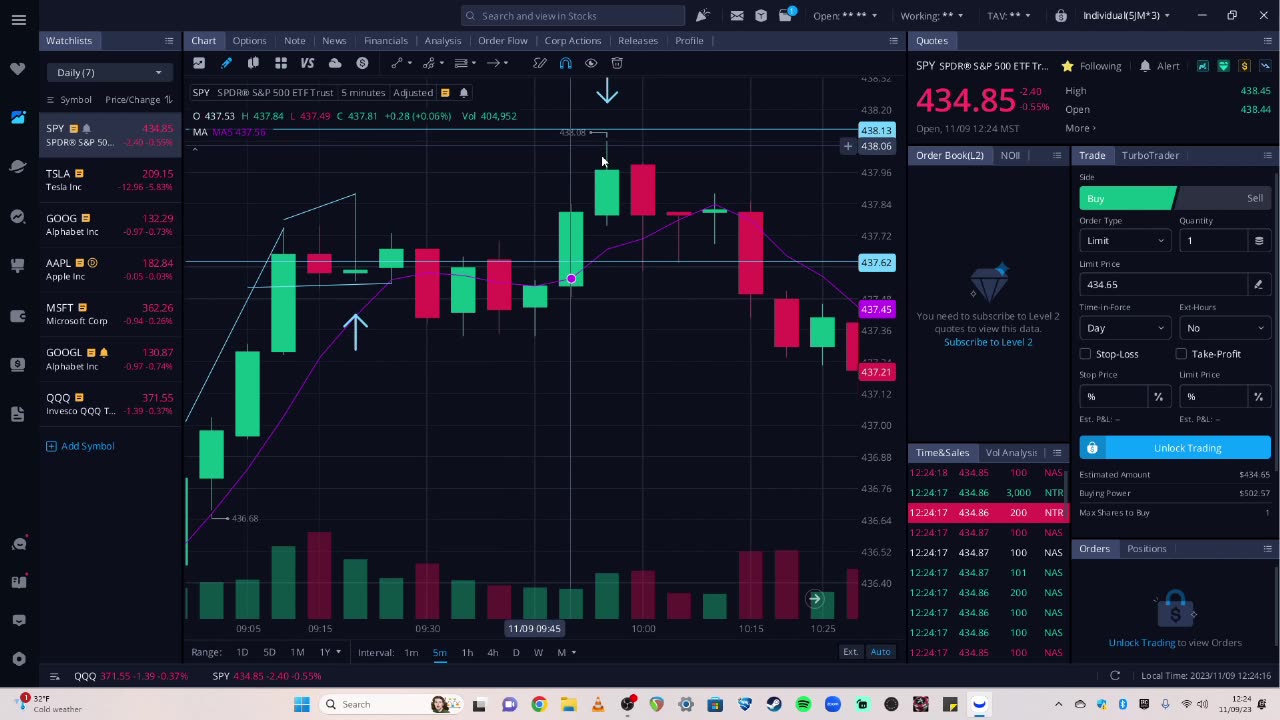The image size is (1280, 720).
Task: Click the Alert bell in Quotes panel
Action: (1145, 66)
